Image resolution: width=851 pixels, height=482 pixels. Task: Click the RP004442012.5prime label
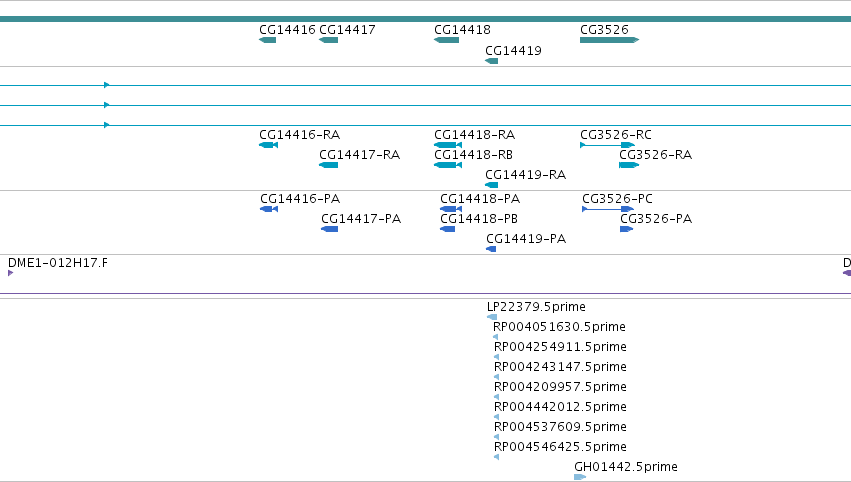click(560, 407)
